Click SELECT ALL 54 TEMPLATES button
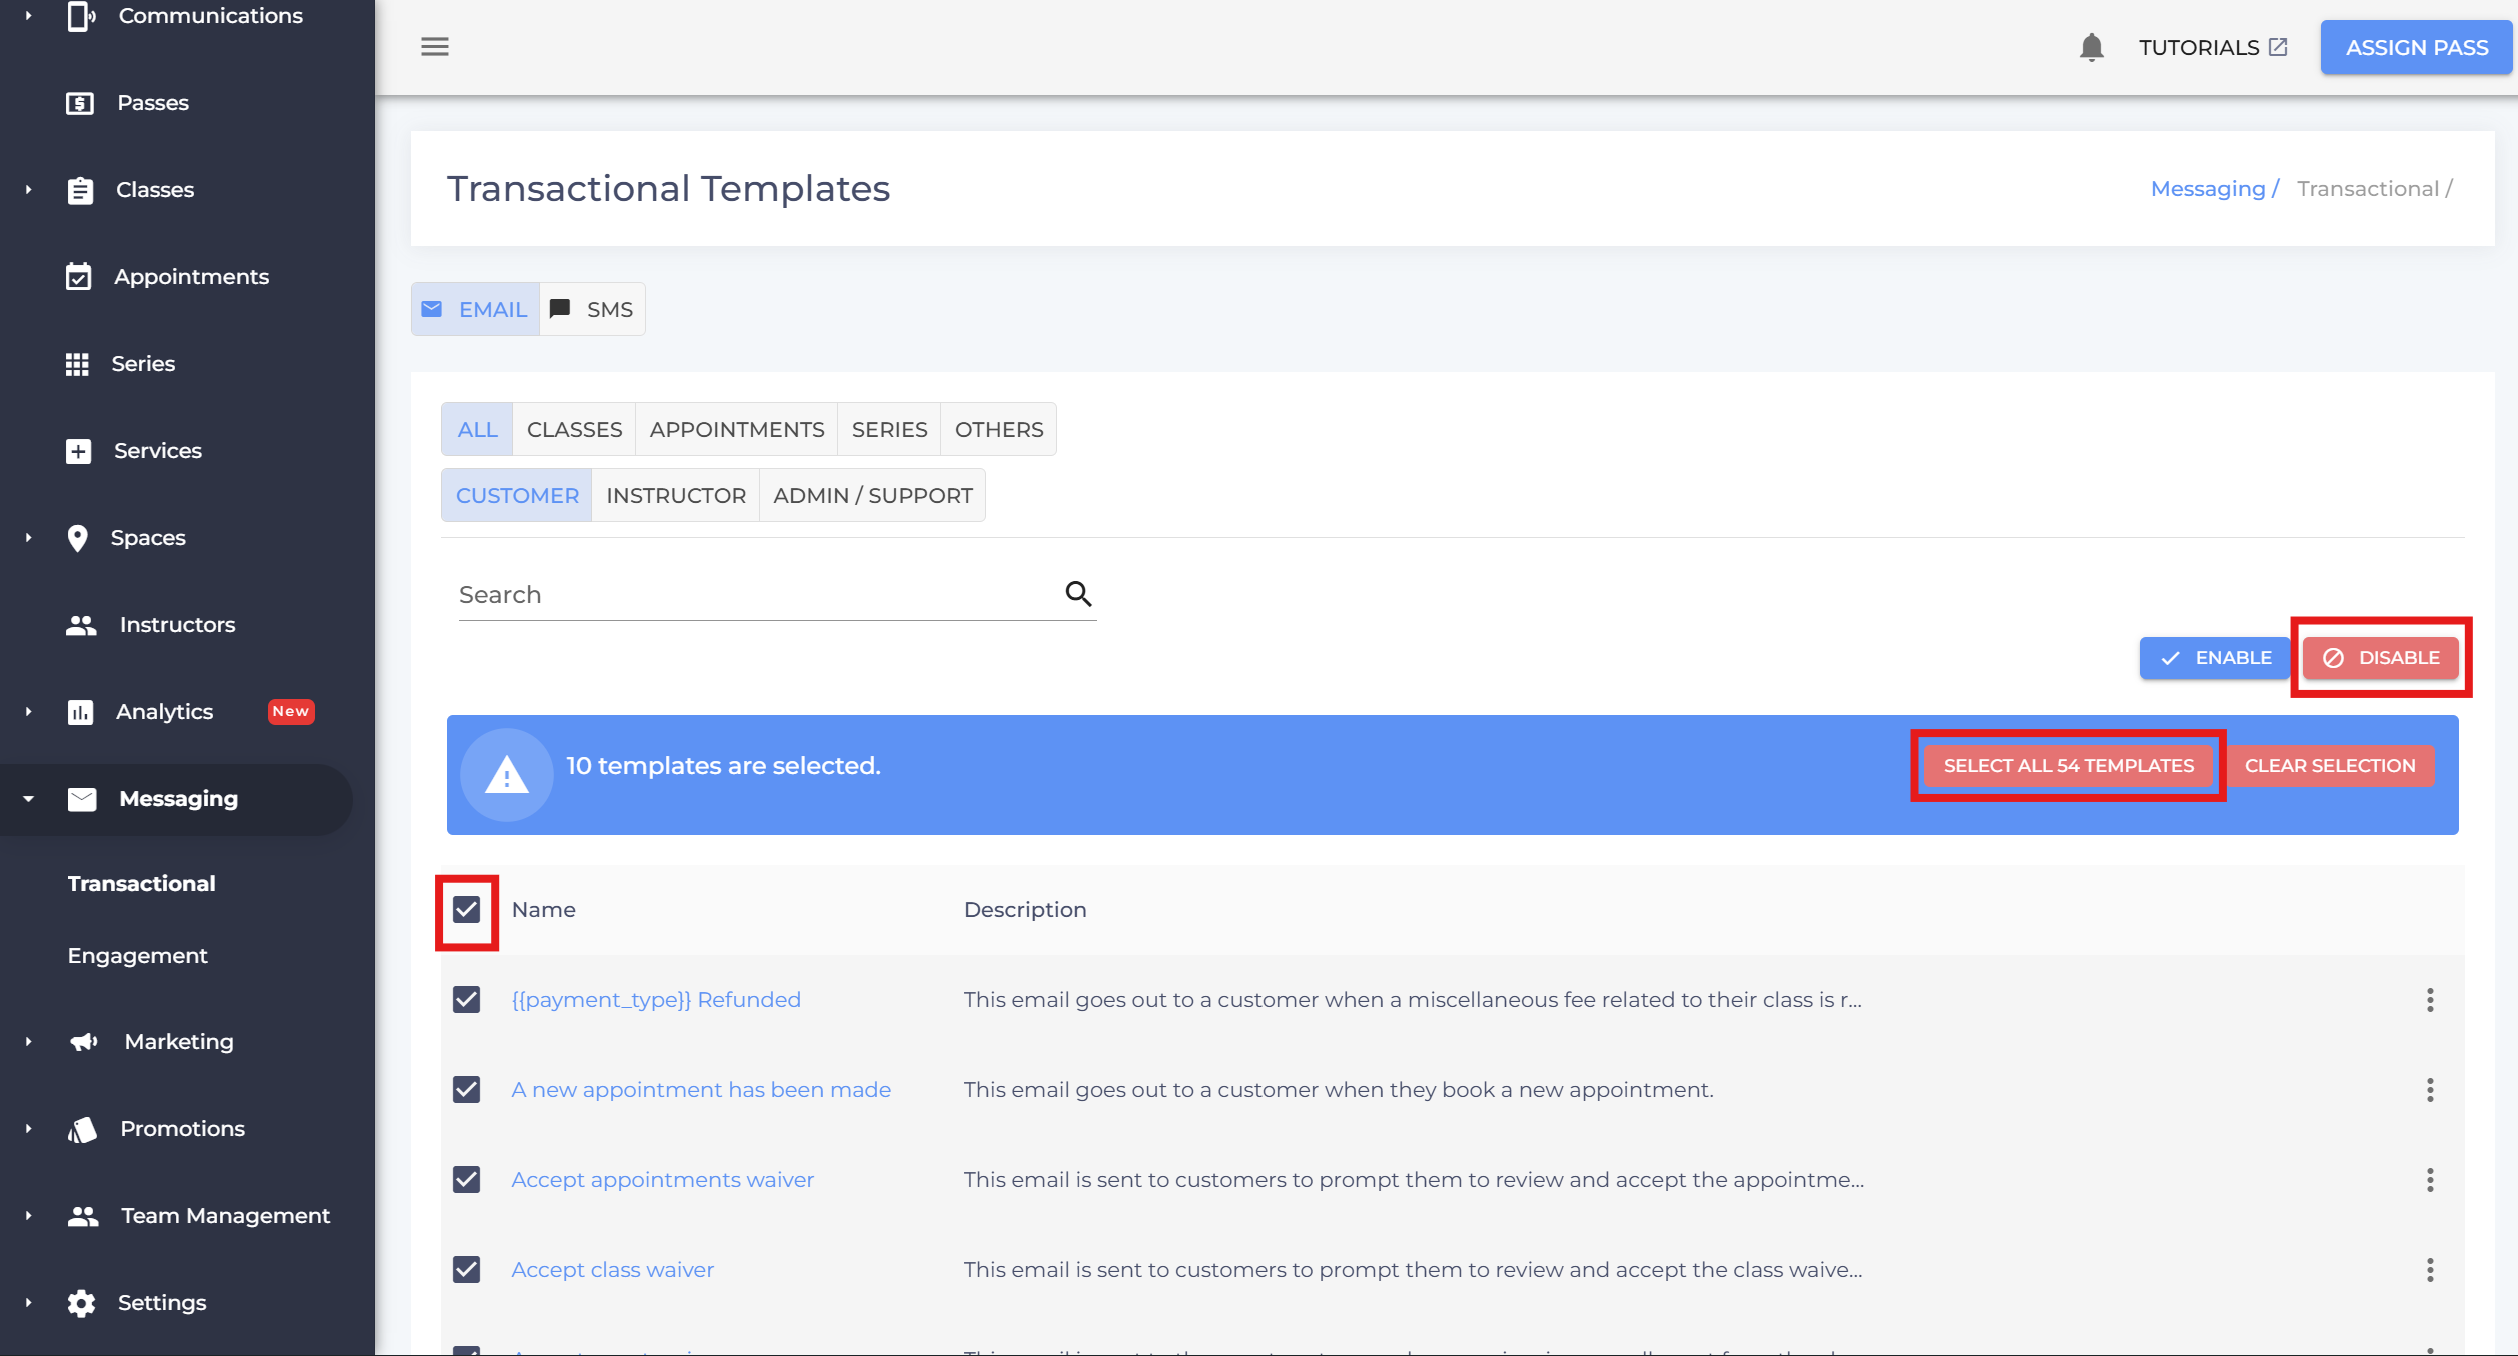2518x1356 pixels. click(x=2068, y=766)
